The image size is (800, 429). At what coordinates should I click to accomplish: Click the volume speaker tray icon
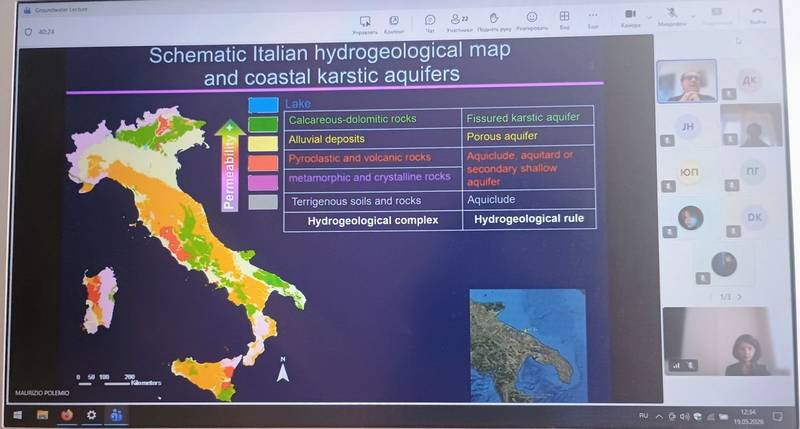point(685,417)
